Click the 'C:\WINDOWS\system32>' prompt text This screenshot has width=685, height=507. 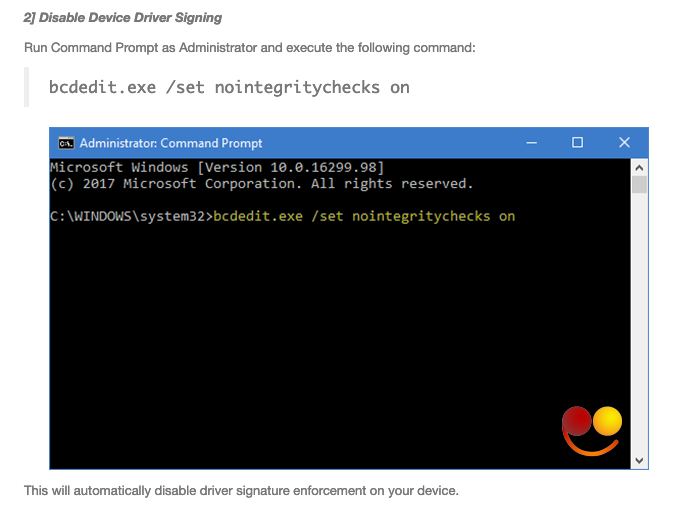pyautogui.click(x=131, y=216)
